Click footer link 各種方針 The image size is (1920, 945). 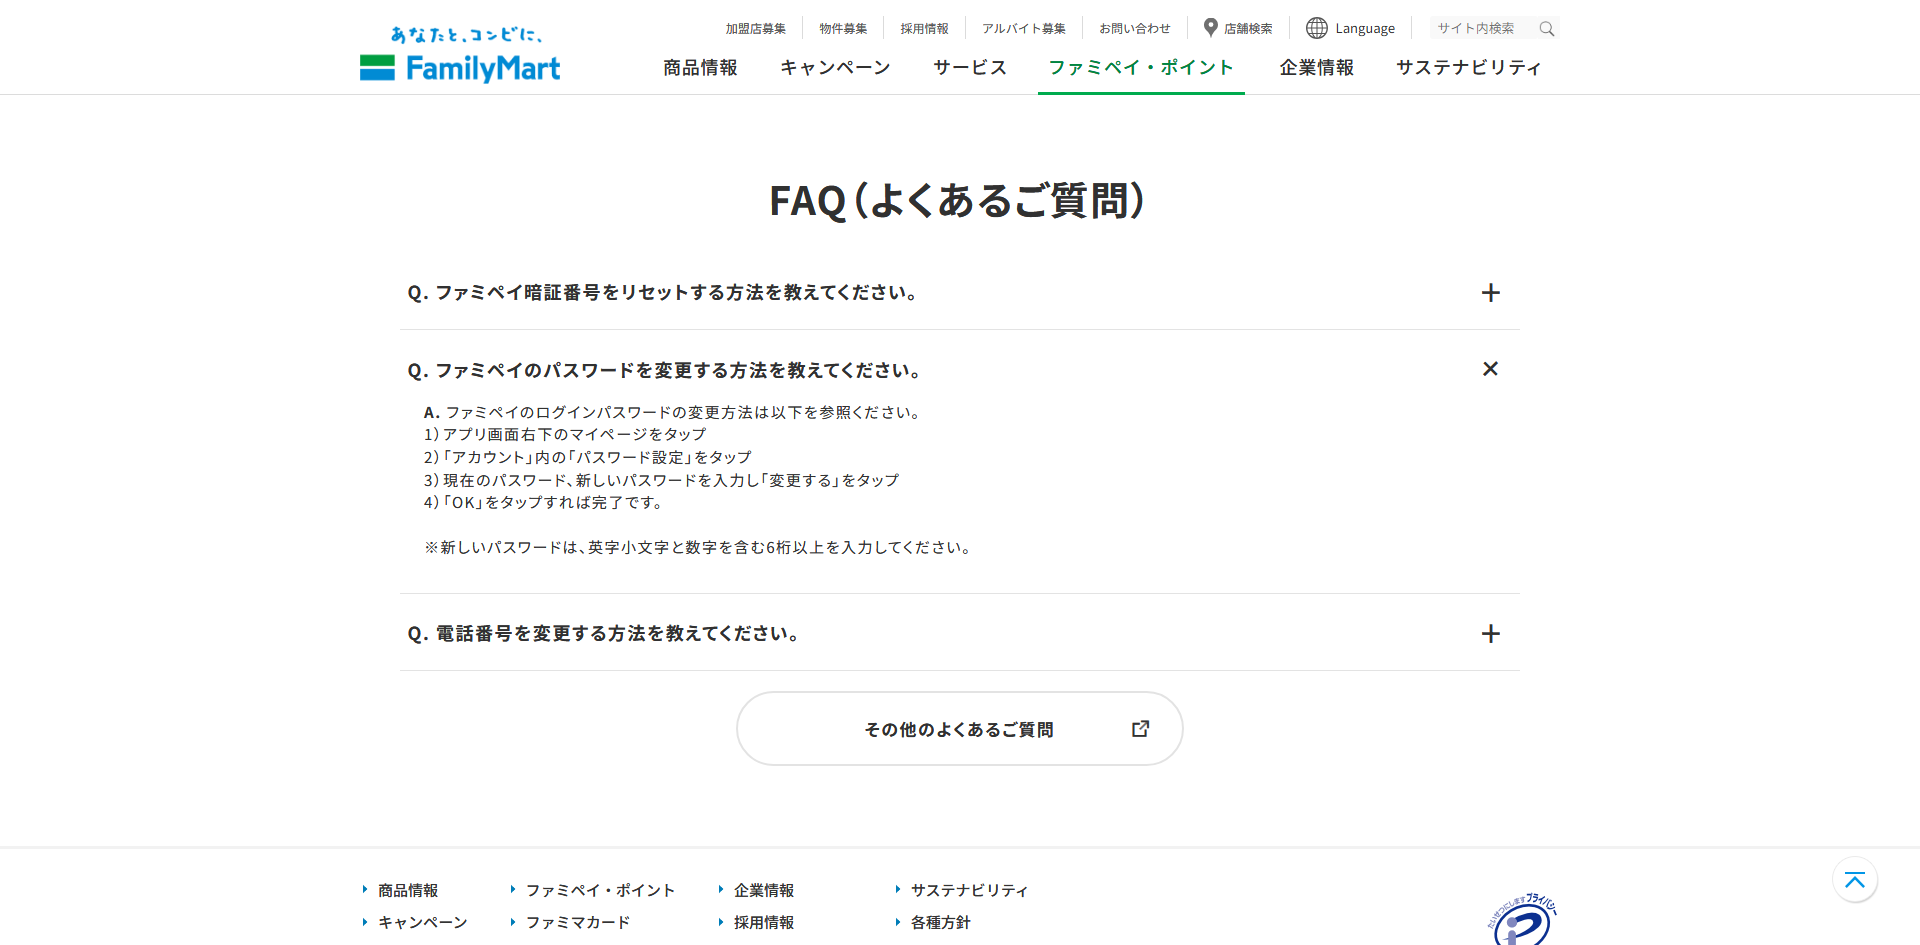point(941,922)
